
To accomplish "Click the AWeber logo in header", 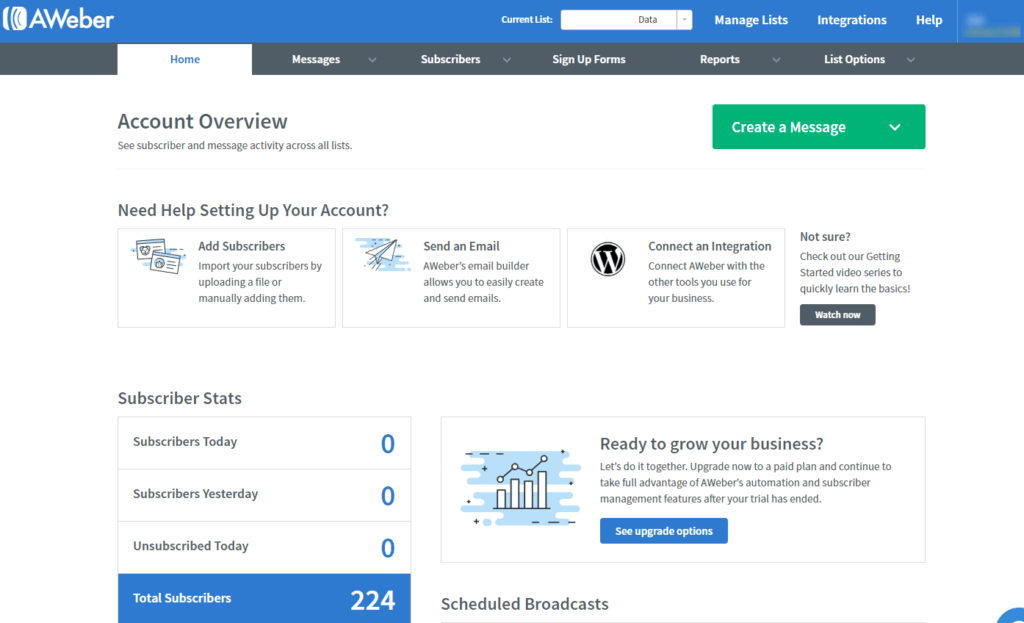I will (x=58, y=20).
